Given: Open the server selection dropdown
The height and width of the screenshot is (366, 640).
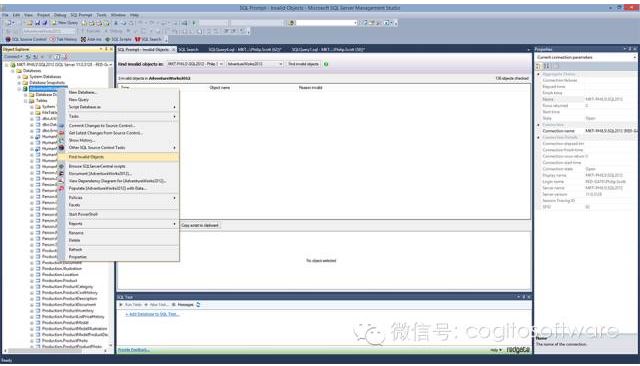Looking at the screenshot, I should [x=195, y=64].
